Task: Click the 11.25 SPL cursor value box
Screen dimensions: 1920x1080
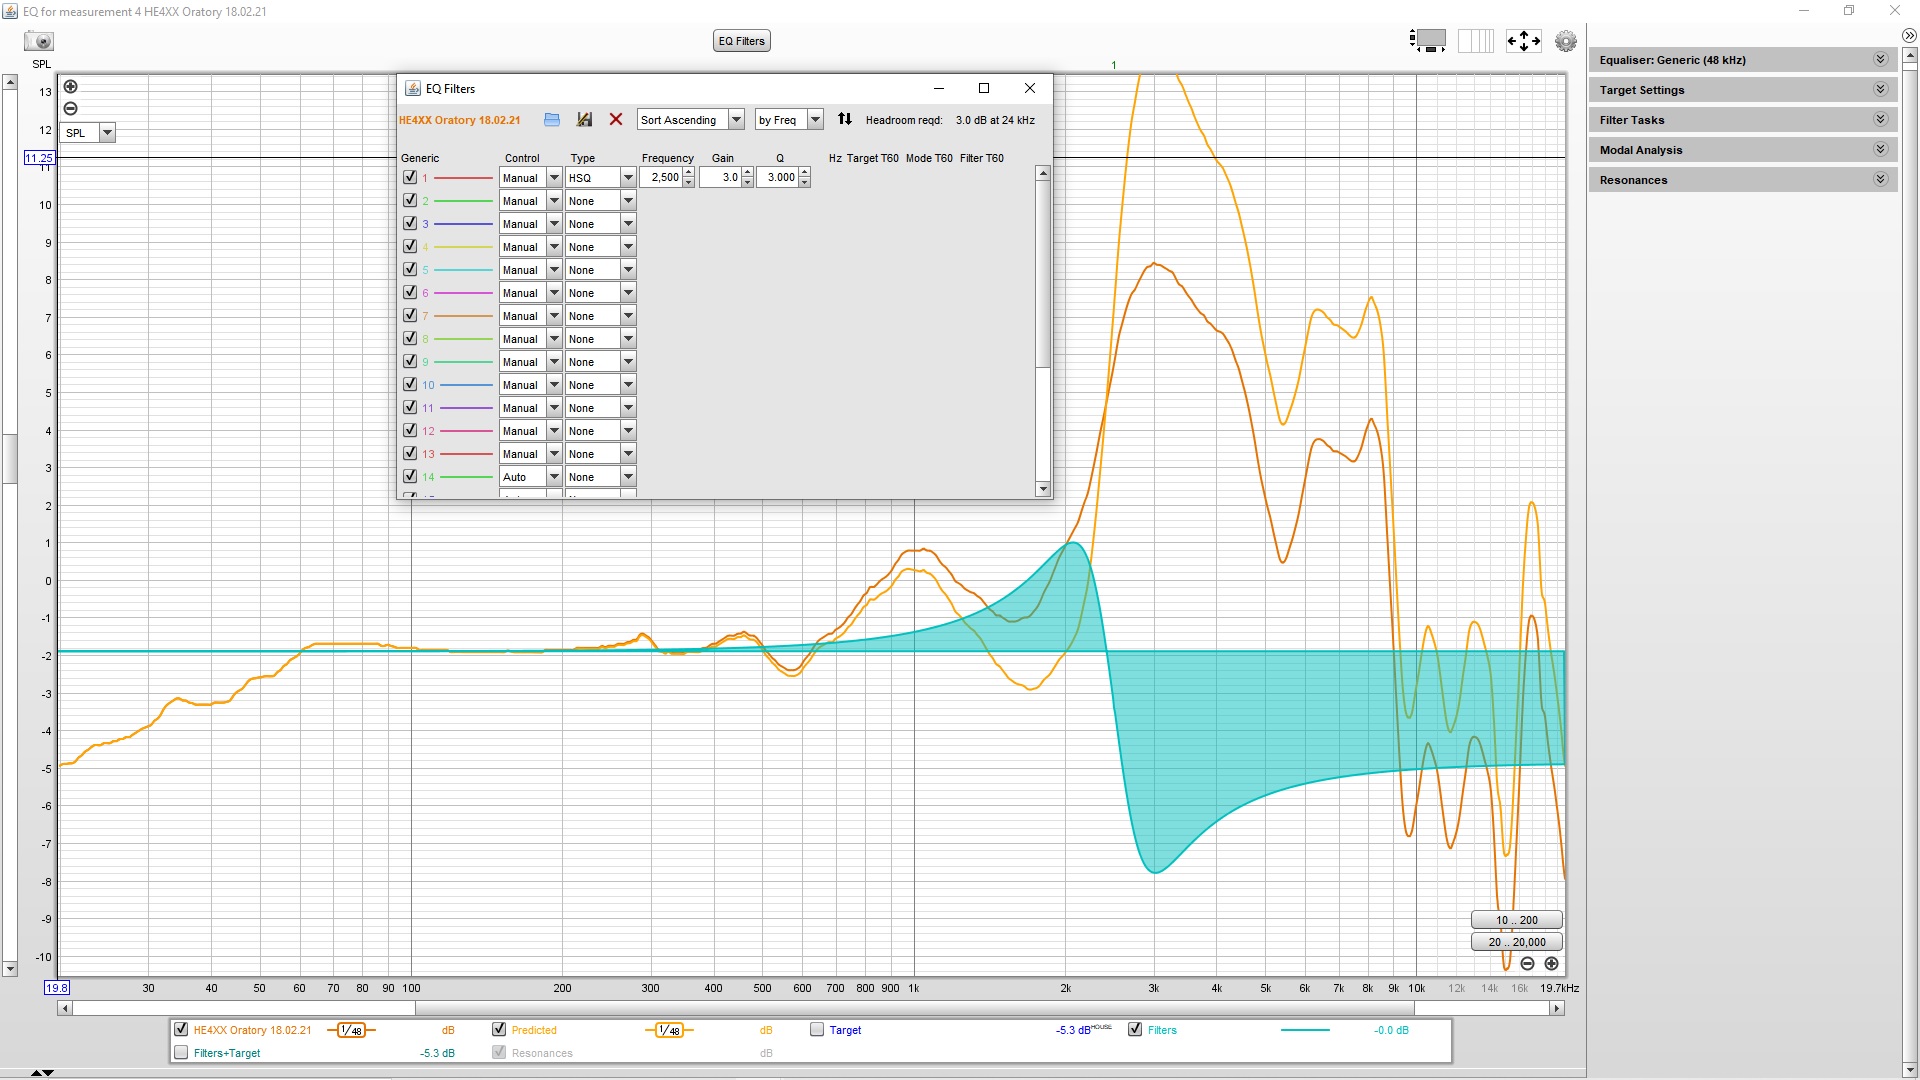Action: [39, 158]
